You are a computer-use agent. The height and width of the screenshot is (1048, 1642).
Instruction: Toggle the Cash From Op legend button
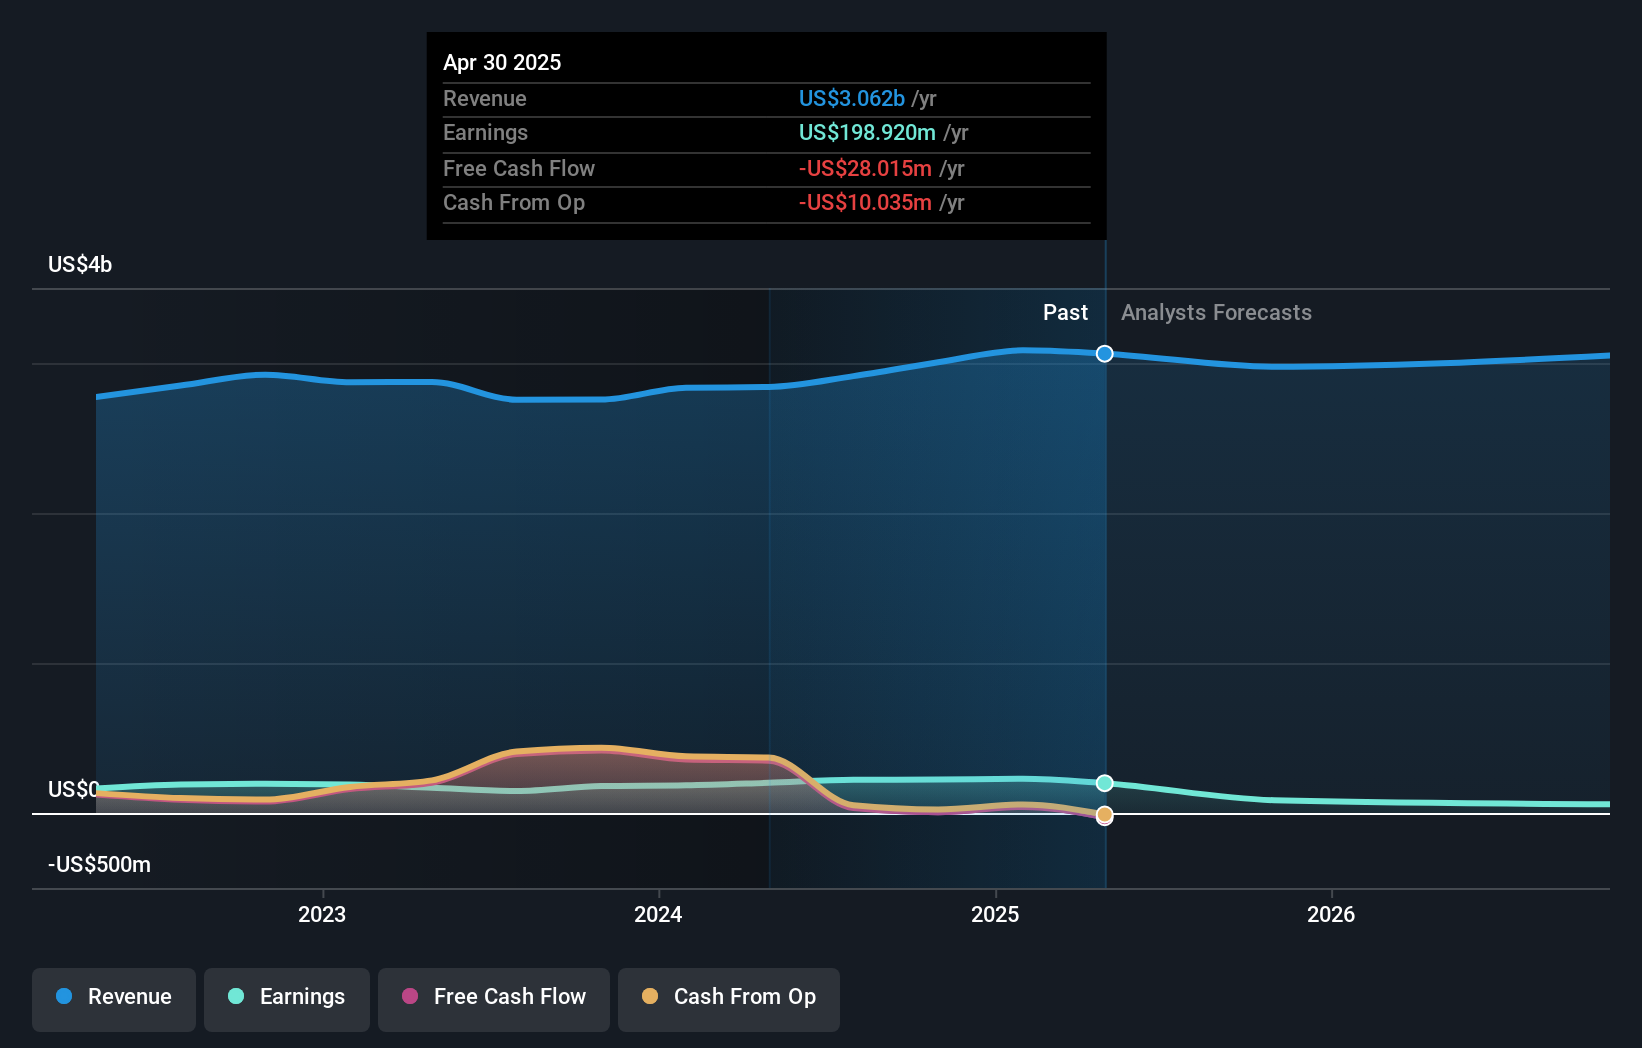[729, 999]
